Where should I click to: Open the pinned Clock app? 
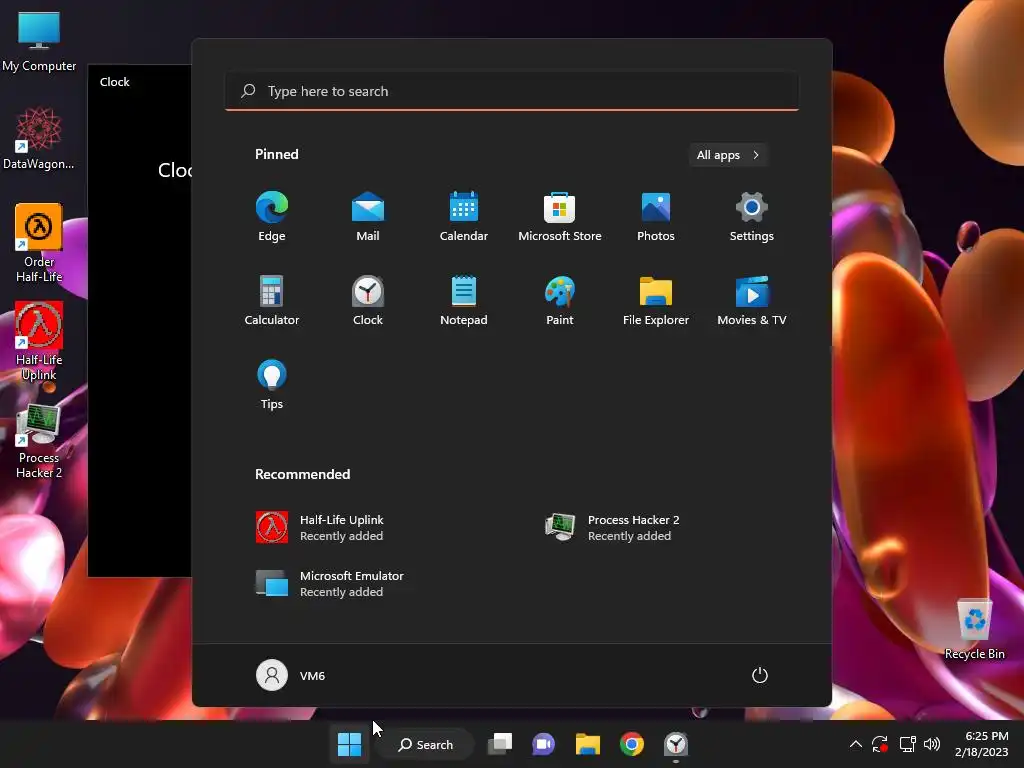point(368,300)
